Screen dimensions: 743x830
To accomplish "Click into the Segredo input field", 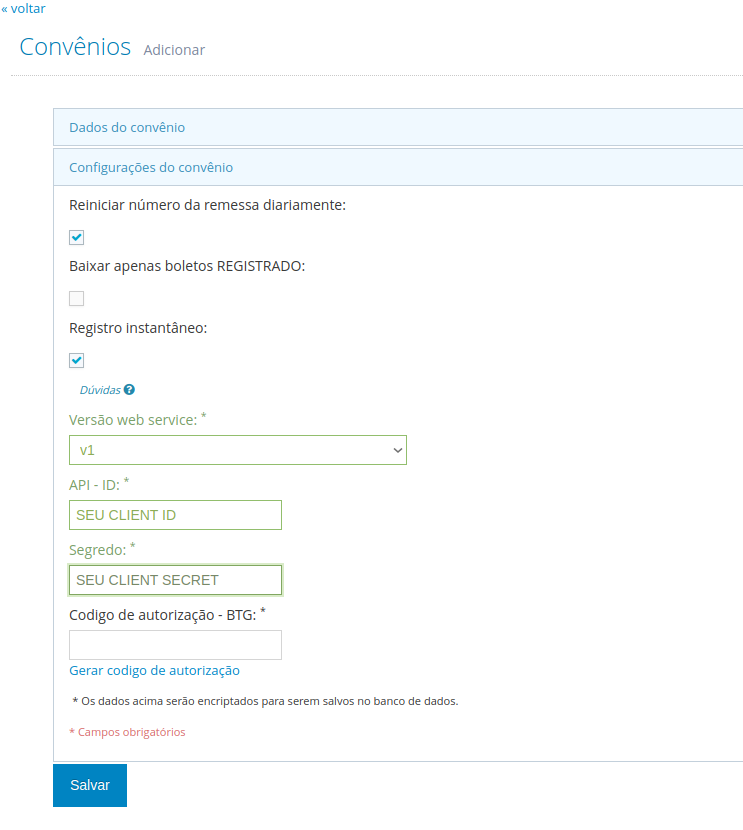I will coord(175,580).
